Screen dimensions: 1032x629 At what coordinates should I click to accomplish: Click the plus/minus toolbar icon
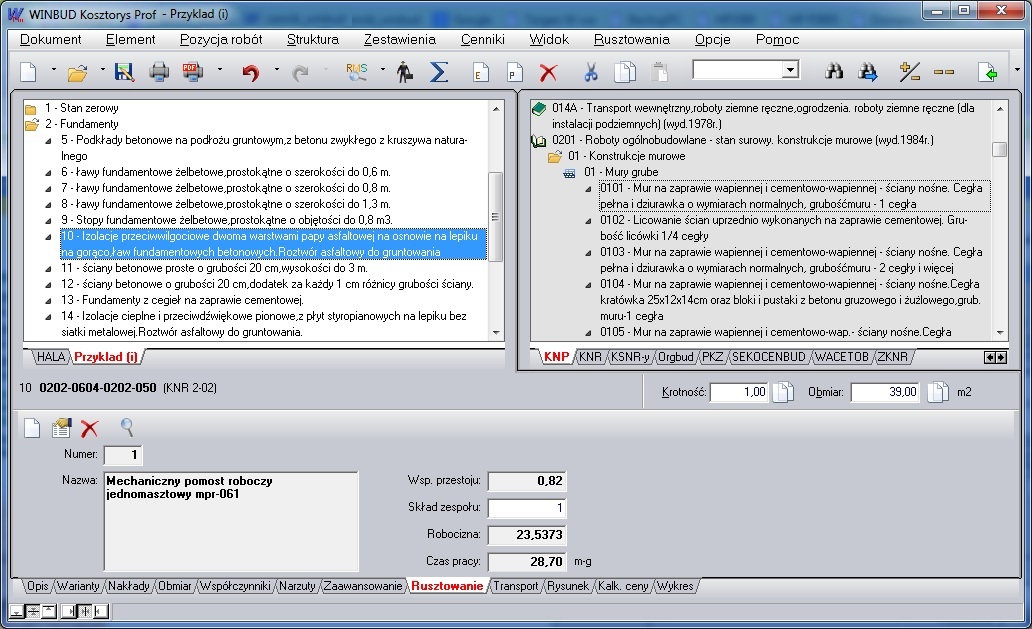[910, 72]
